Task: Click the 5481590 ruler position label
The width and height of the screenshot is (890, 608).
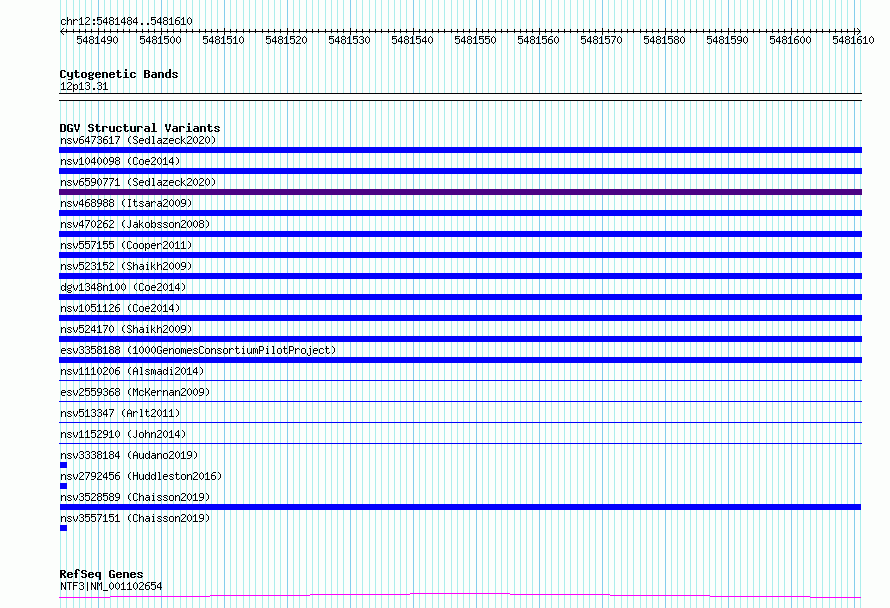Action: click(727, 40)
